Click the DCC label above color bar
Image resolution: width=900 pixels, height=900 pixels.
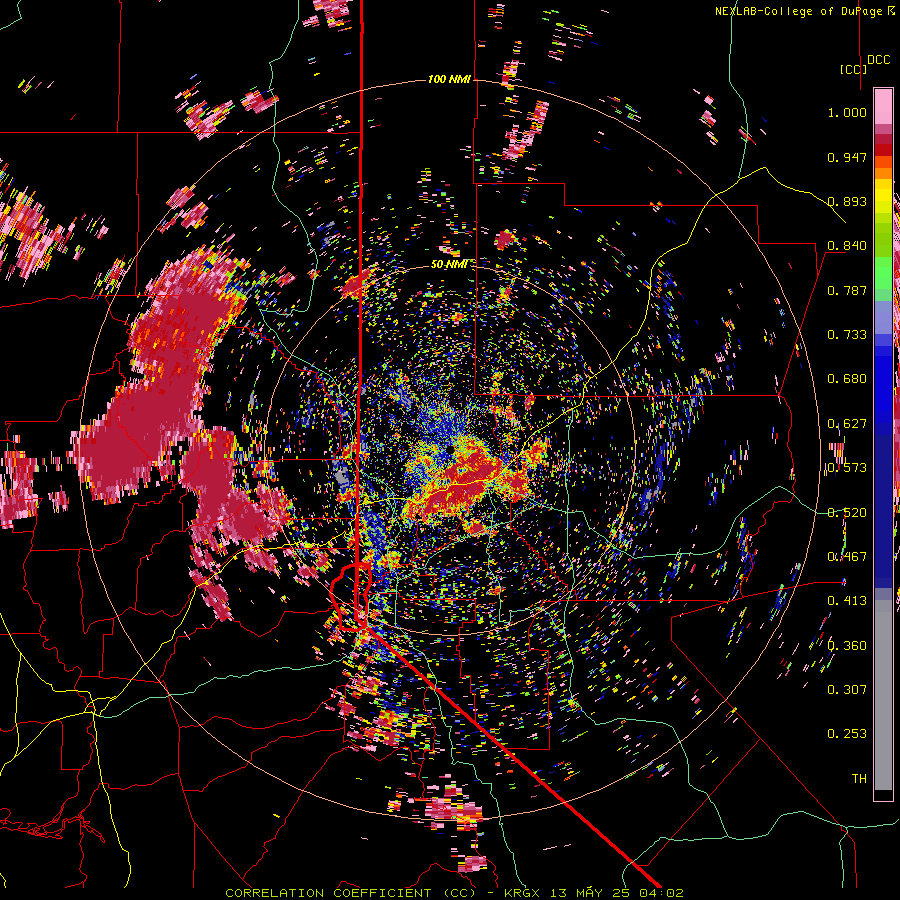(x=878, y=60)
